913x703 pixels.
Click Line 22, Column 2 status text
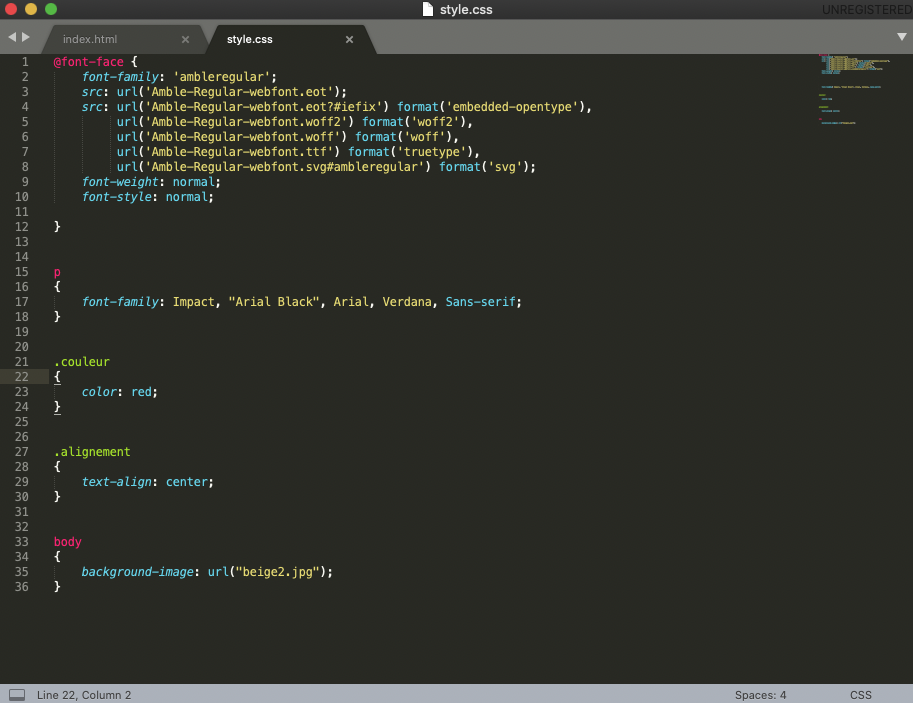(x=84, y=694)
